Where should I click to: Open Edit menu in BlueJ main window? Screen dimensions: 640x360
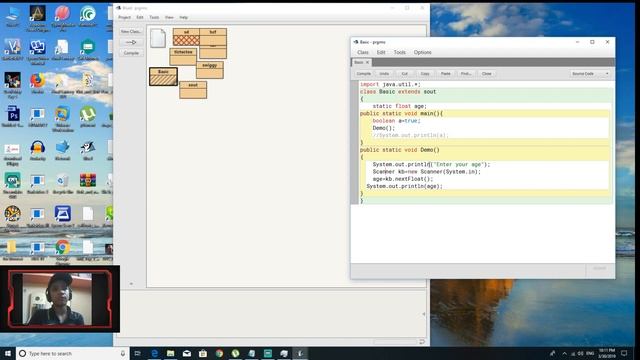(x=140, y=18)
